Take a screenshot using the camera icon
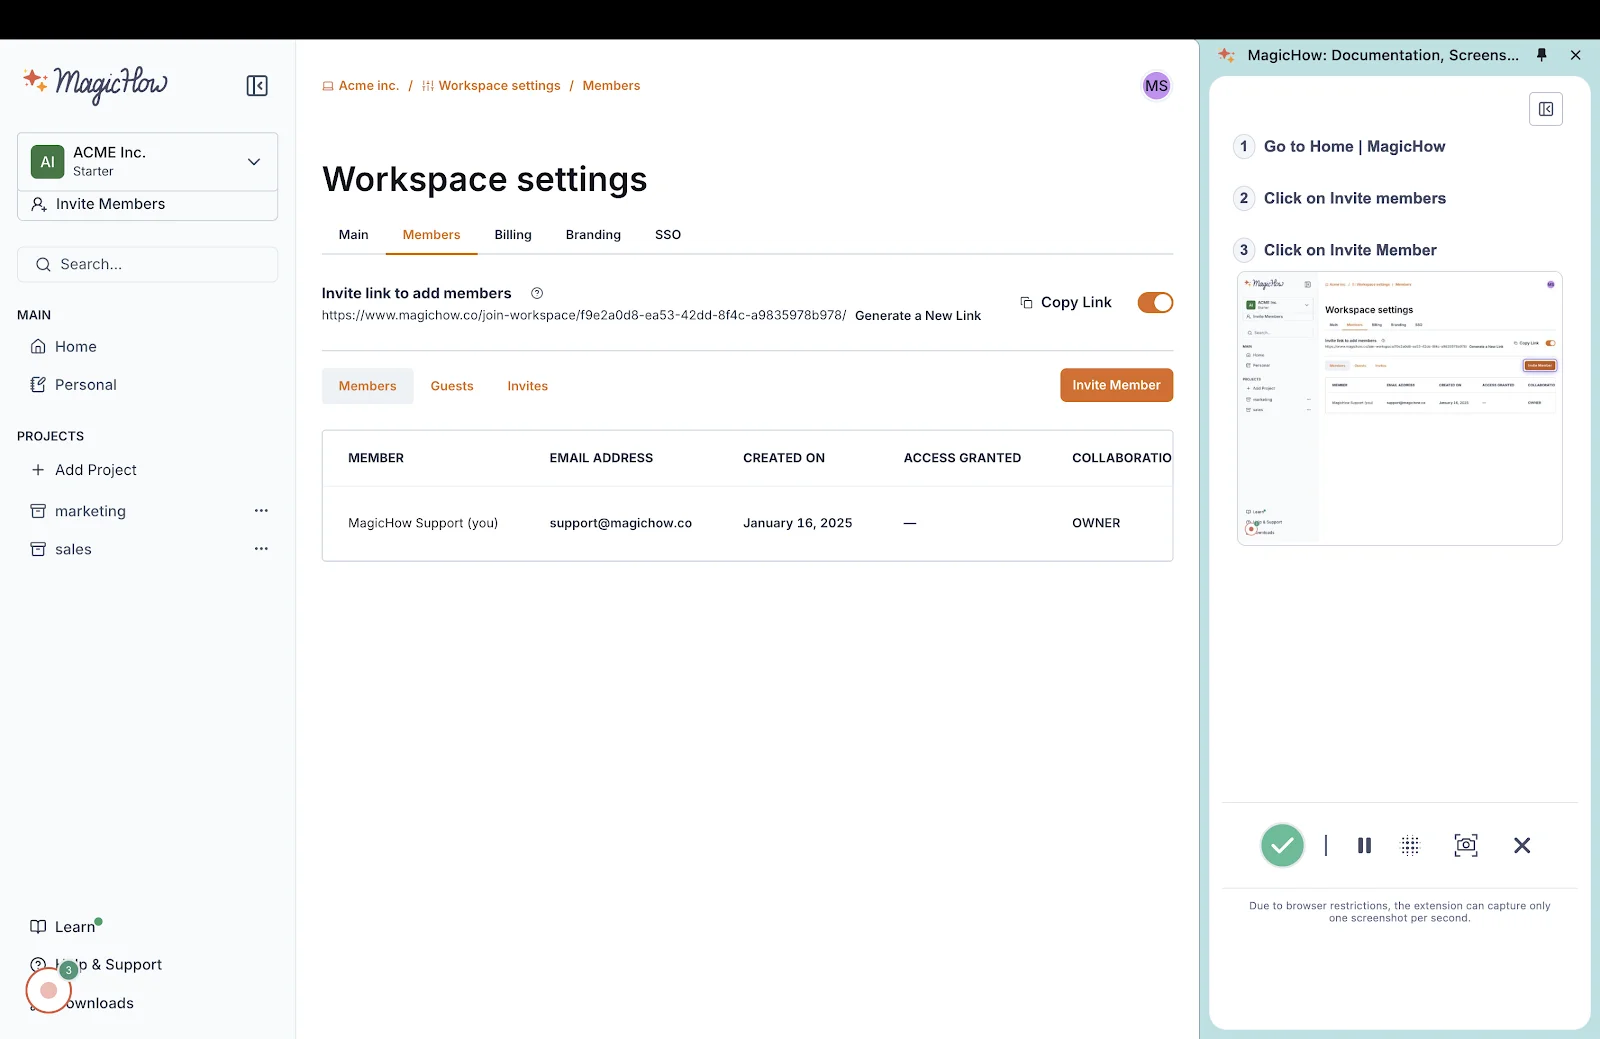Viewport: 1600px width, 1039px height. coord(1465,845)
